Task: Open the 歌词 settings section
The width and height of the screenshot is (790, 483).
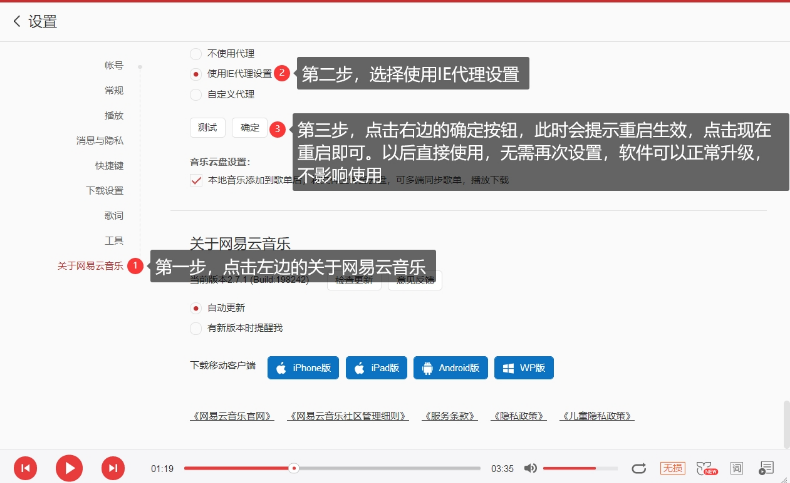Action: click(114, 216)
